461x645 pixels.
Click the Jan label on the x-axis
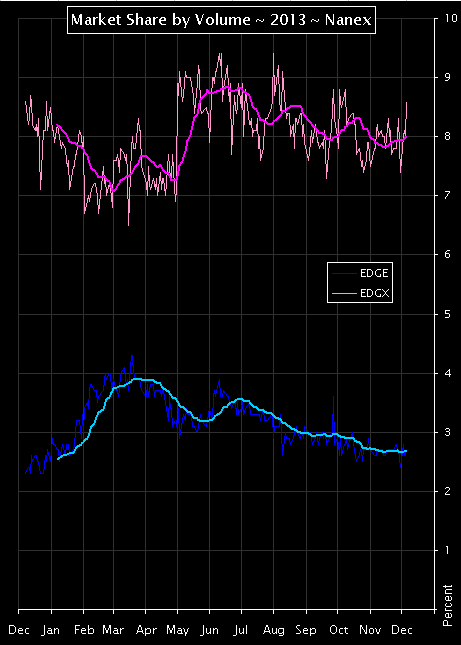pos(51,630)
